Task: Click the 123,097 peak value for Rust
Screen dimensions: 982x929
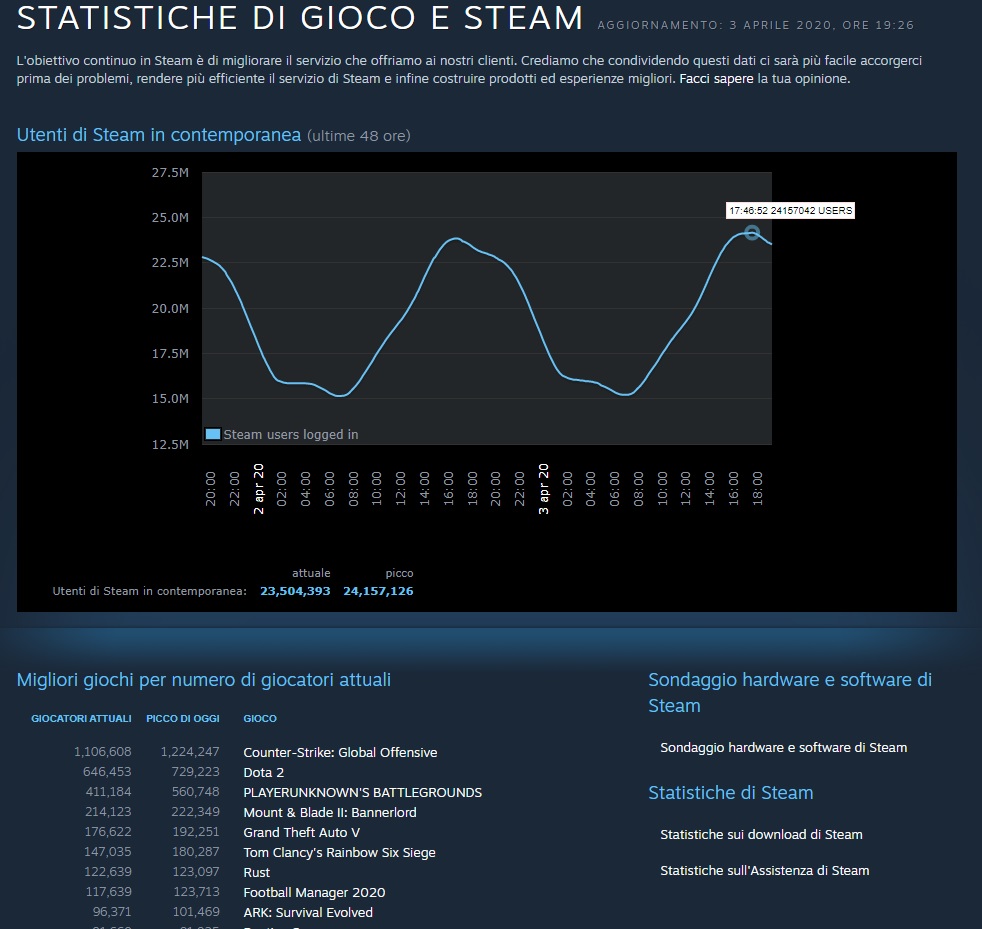Action: coord(196,872)
